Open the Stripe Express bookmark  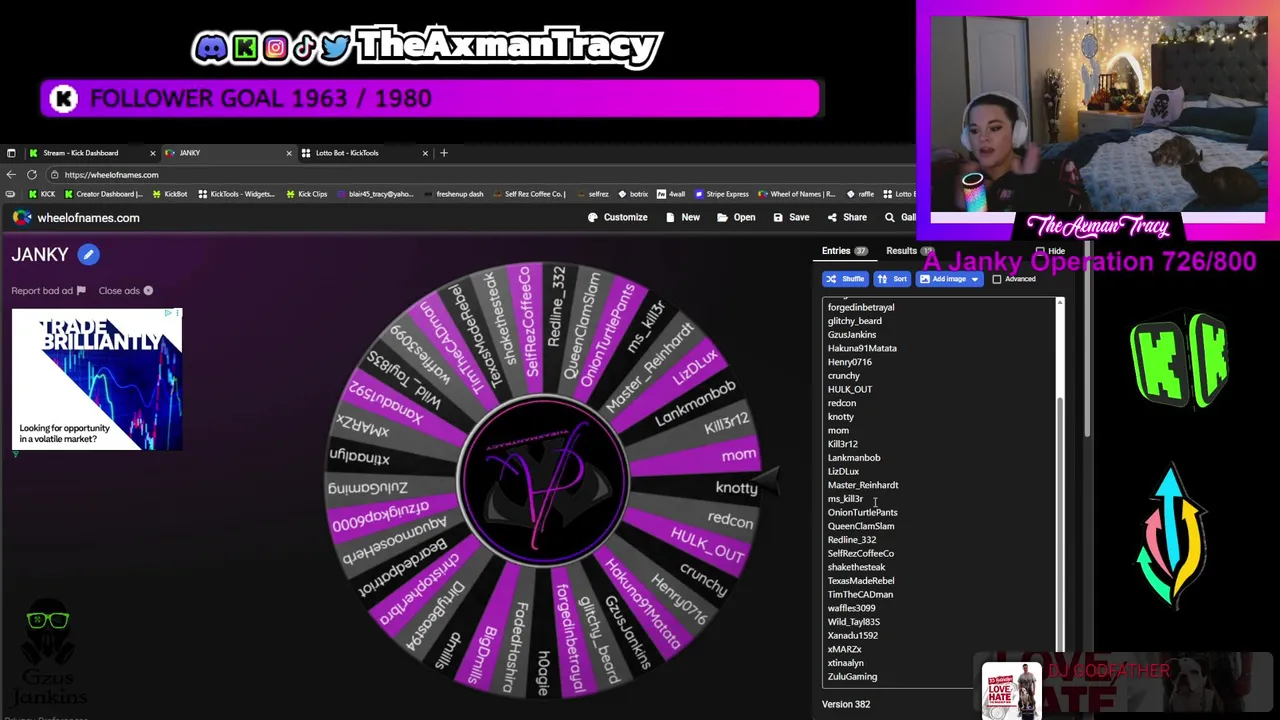click(722, 194)
